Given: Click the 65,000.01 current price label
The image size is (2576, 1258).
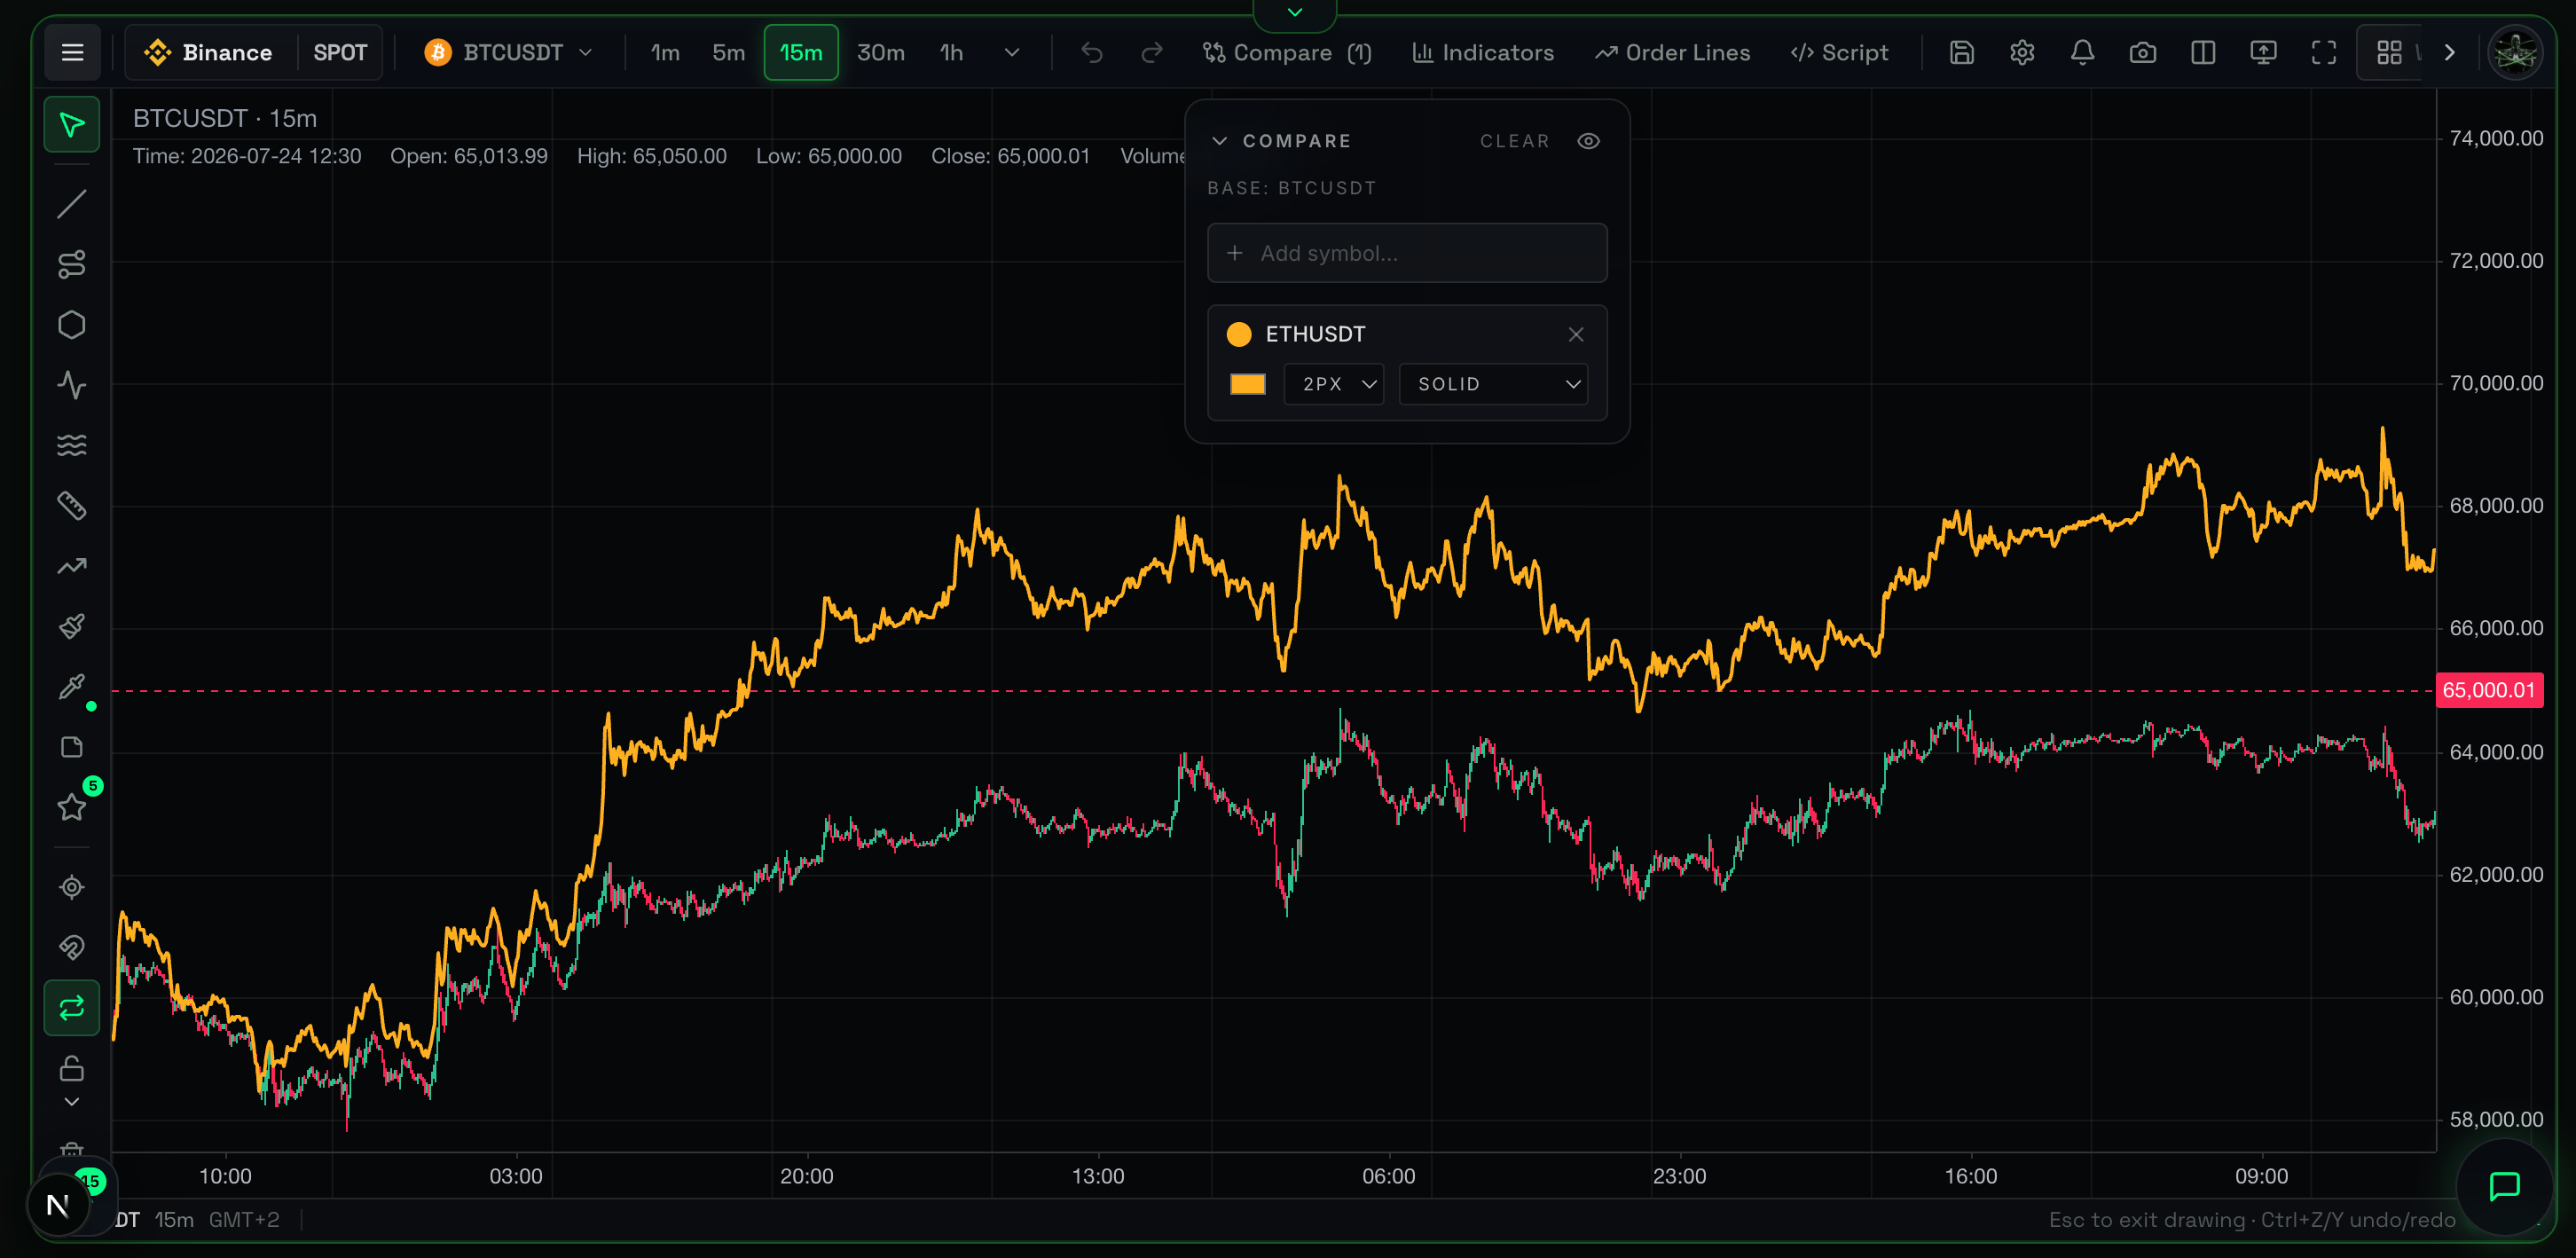Looking at the screenshot, I should [x=2489, y=691].
